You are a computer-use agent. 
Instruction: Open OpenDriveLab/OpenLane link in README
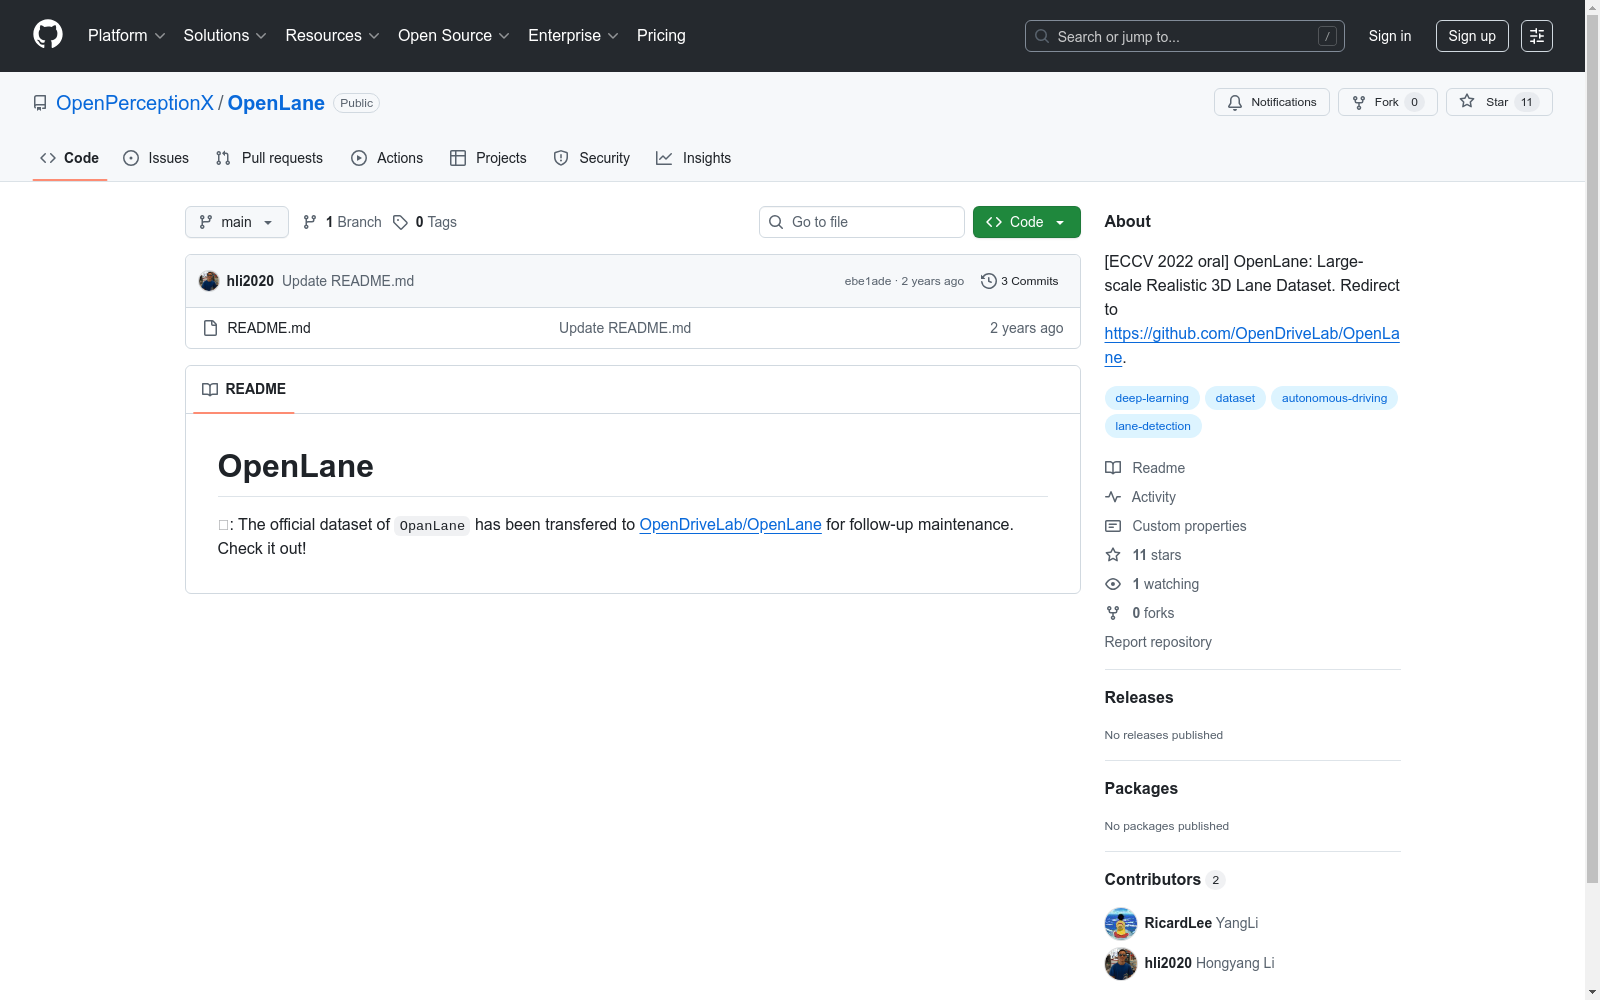click(730, 524)
